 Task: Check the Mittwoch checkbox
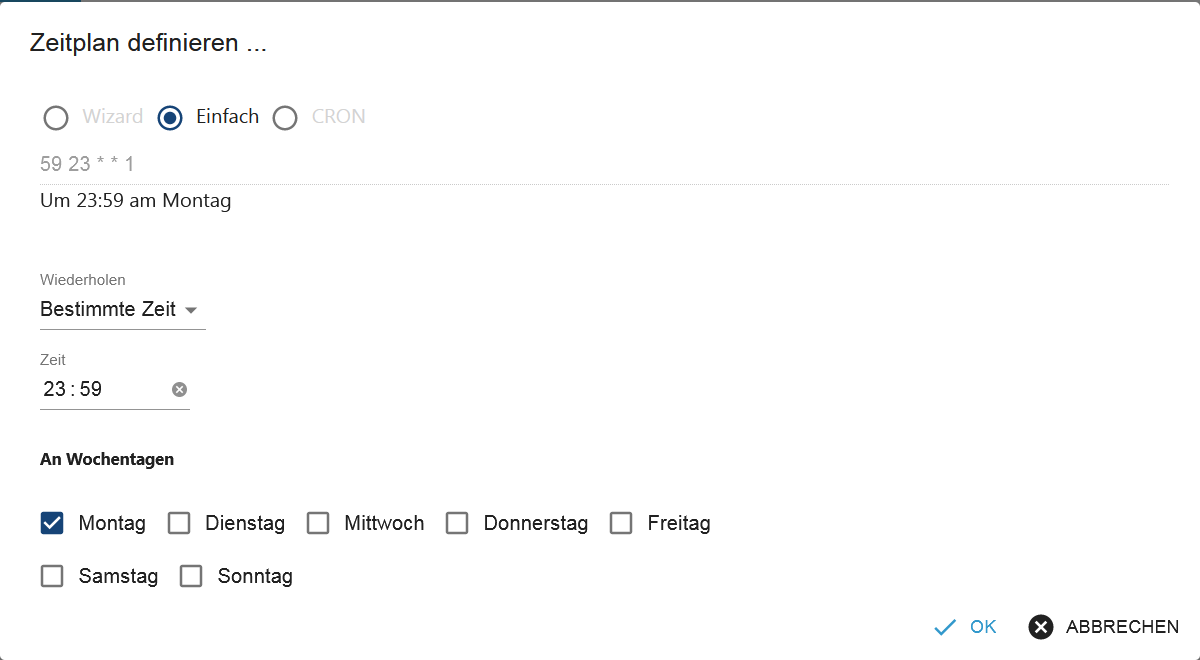(x=318, y=523)
